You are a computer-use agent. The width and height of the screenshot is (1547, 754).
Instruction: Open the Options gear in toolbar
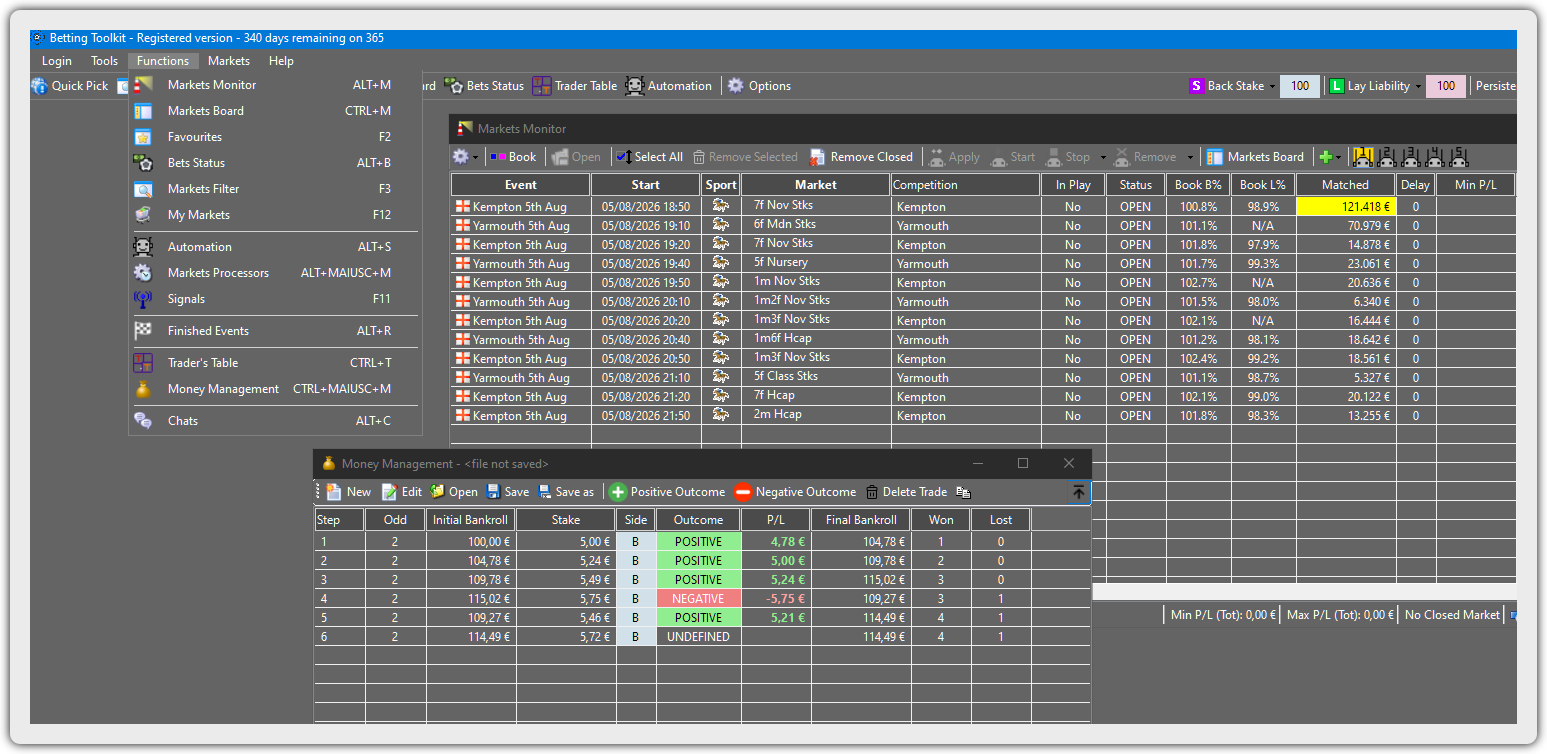(736, 86)
